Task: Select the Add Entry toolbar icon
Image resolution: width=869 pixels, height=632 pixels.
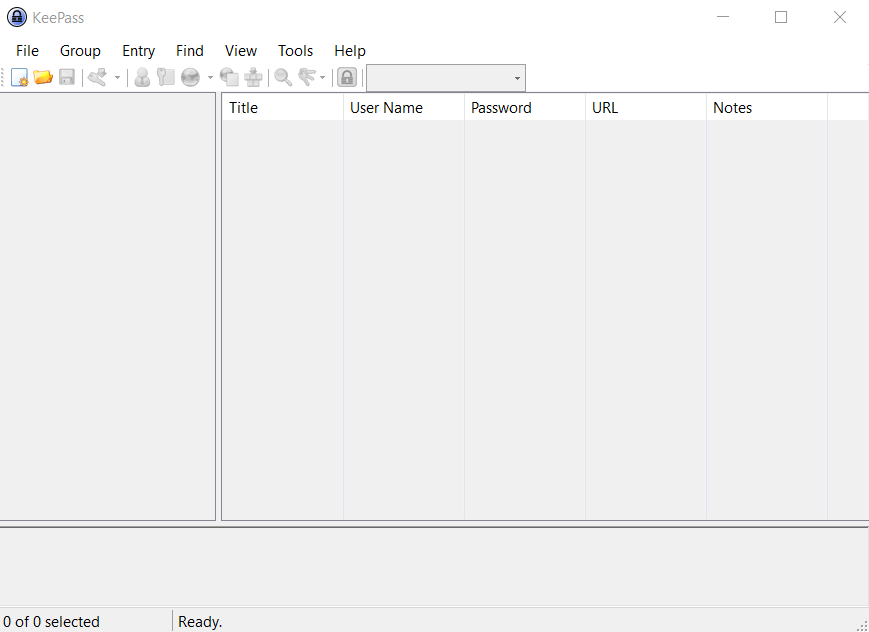Action: (96, 77)
